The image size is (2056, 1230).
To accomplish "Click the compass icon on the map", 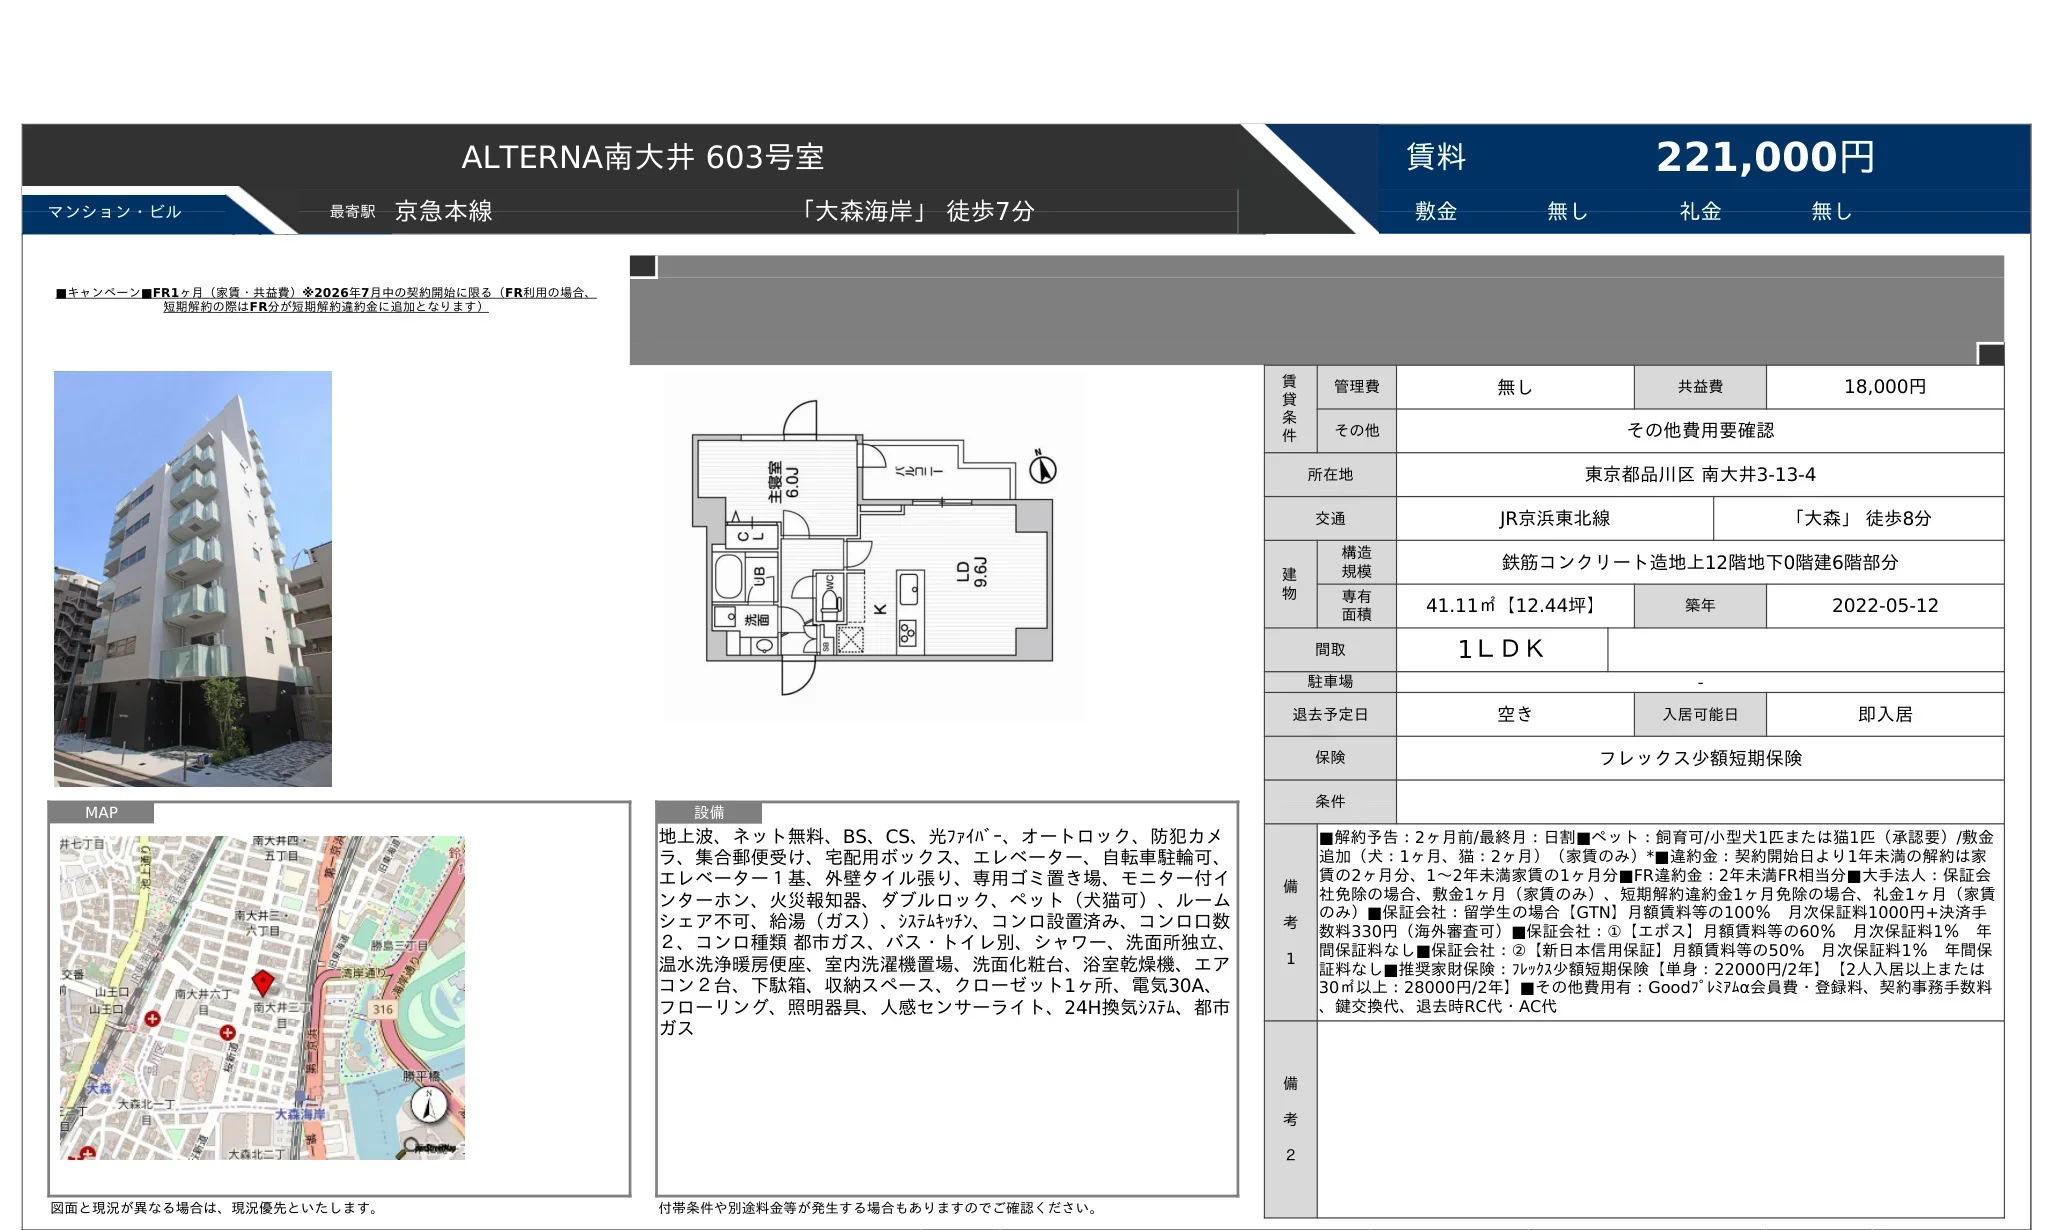I will coord(429,1105).
